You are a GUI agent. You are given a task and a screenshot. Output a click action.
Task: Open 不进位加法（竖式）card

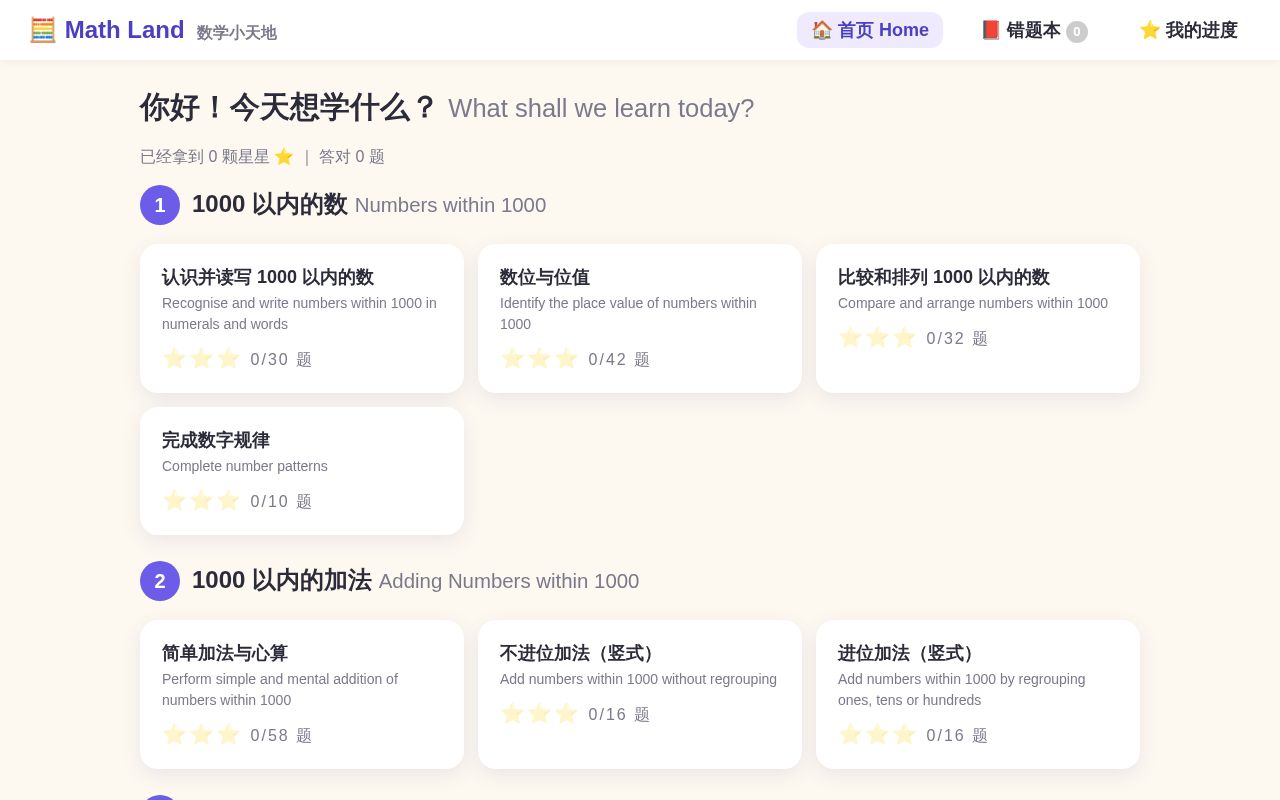click(640, 694)
